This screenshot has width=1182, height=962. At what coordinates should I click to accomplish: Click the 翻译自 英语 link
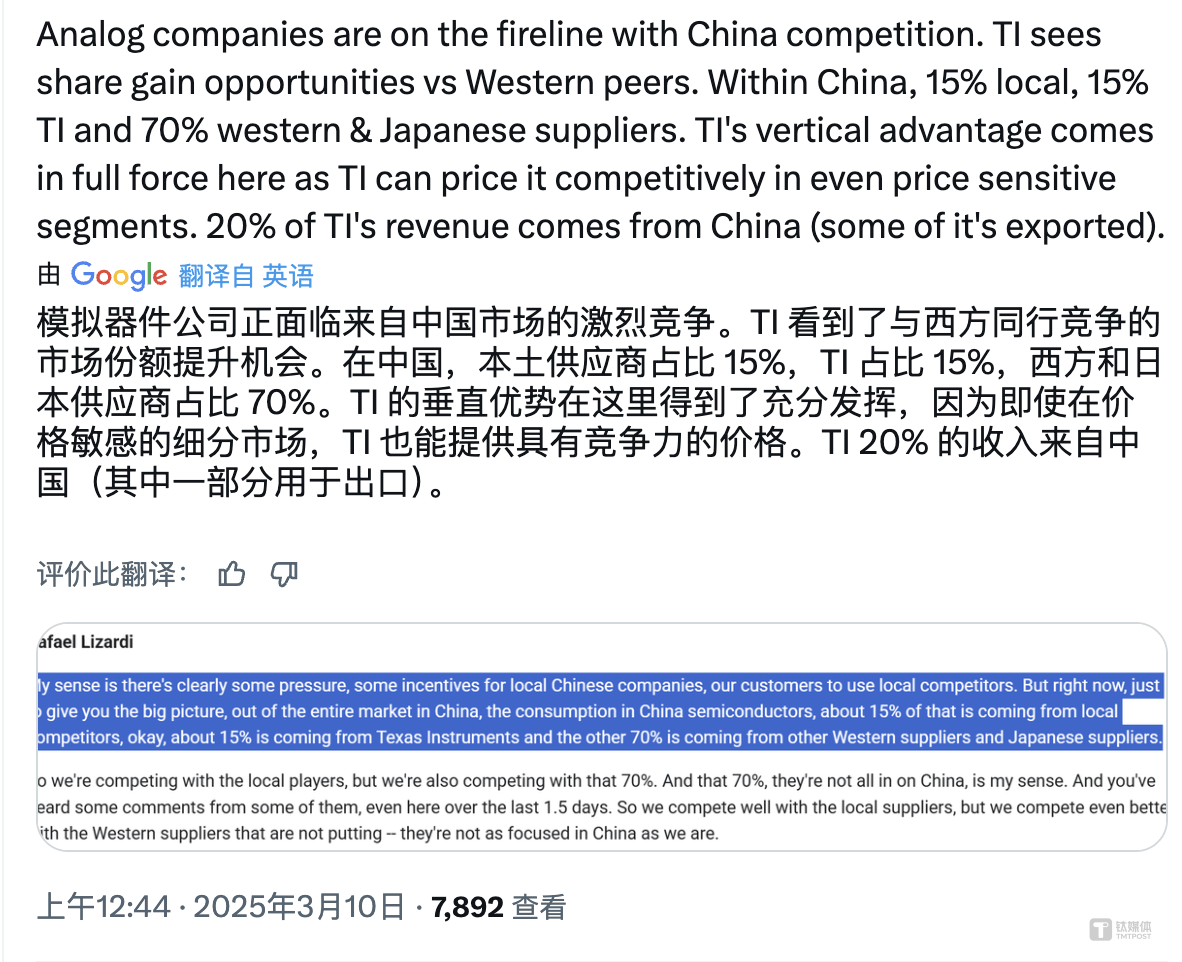246,276
